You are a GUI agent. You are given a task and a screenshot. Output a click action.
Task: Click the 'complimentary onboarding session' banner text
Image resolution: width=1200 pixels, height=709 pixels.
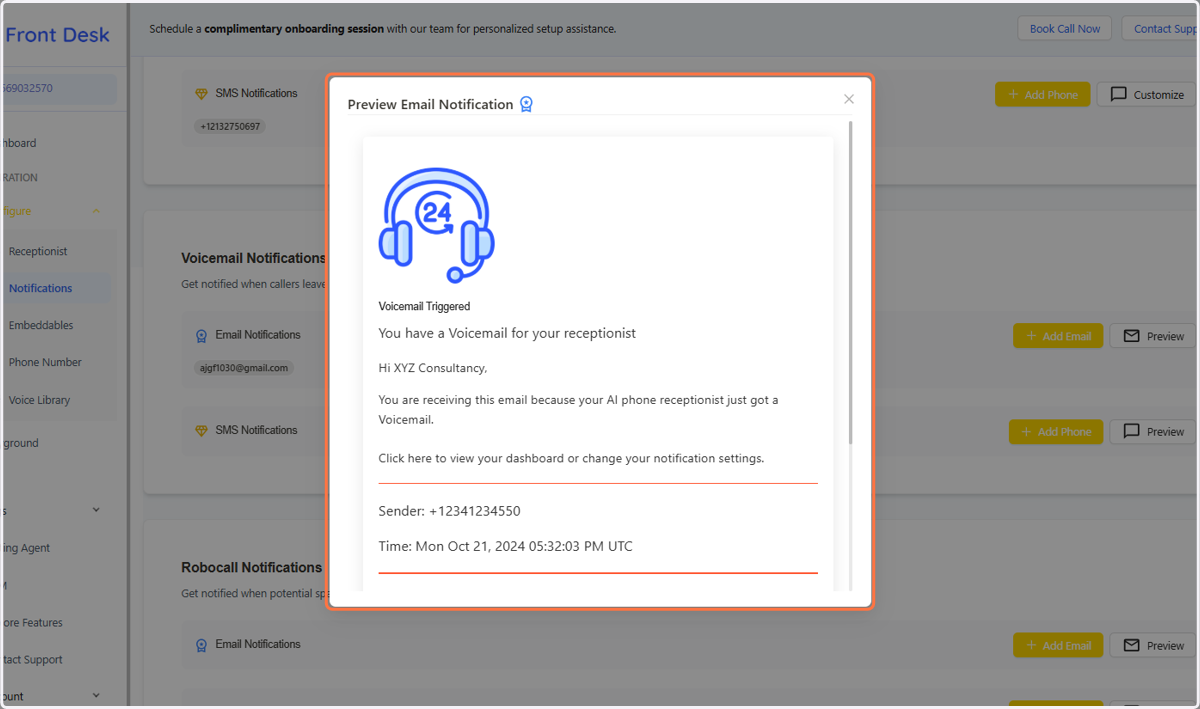[x=294, y=29]
